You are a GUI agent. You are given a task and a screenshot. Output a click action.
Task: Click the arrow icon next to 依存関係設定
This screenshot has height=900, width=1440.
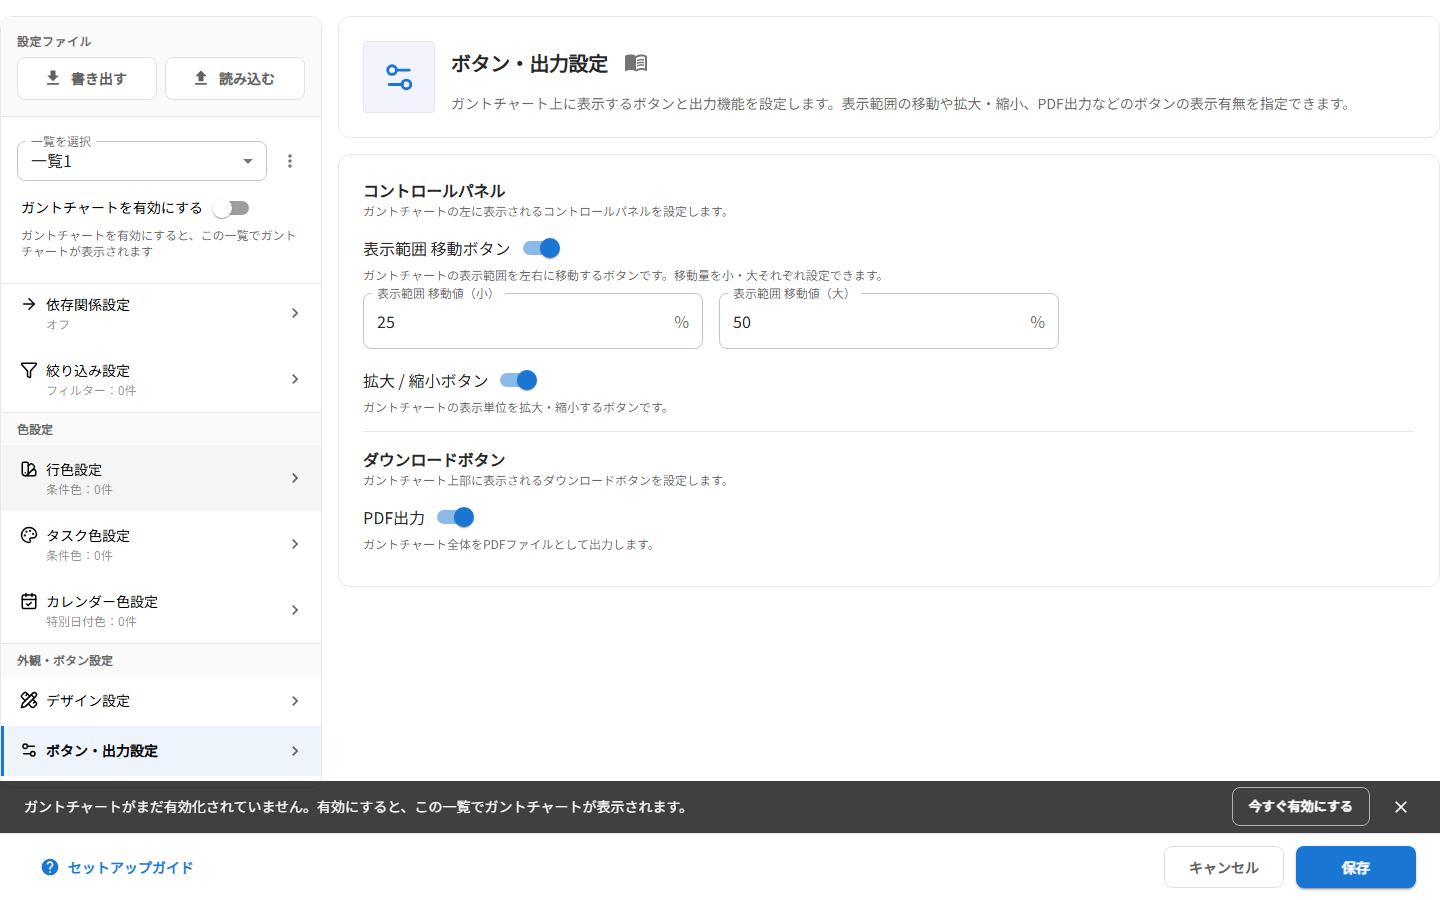29,304
